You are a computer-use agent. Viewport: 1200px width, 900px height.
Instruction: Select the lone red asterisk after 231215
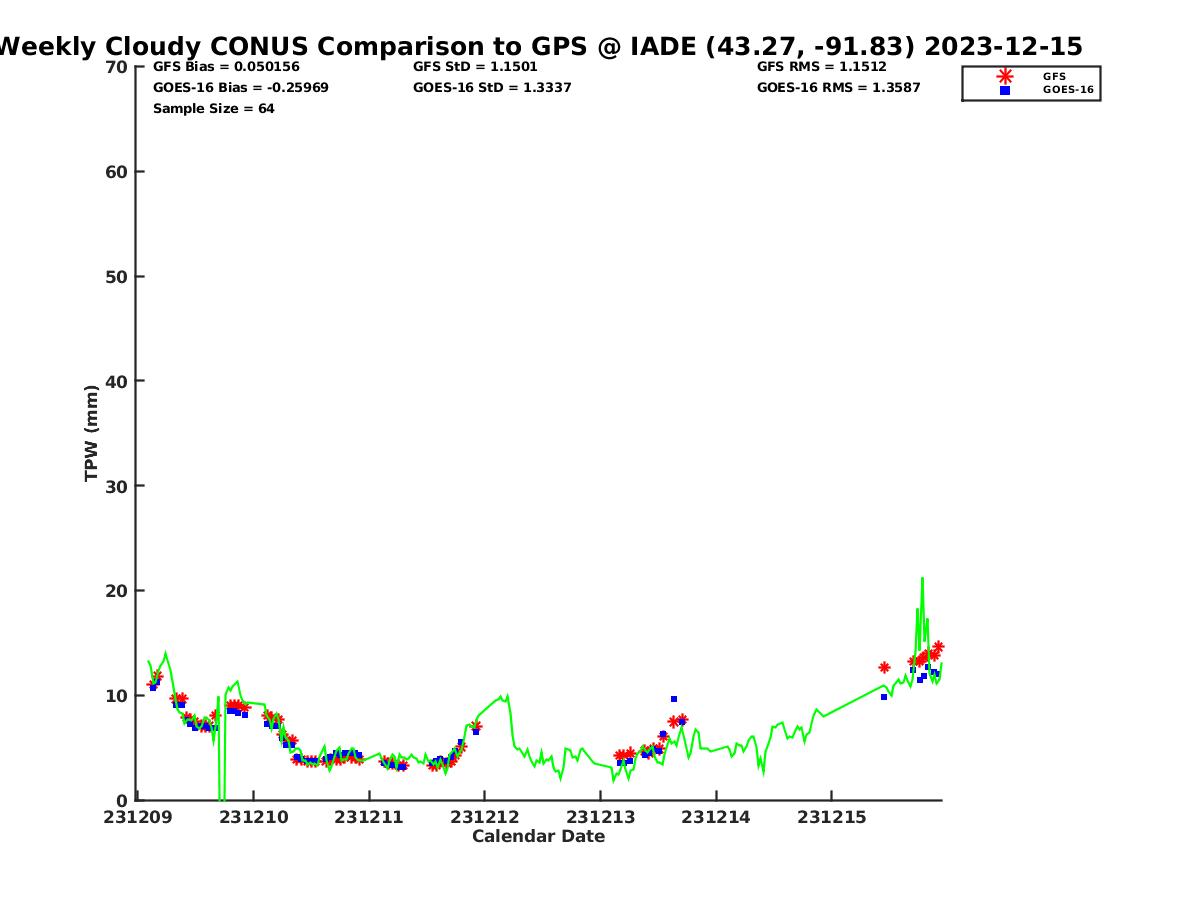pos(884,667)
